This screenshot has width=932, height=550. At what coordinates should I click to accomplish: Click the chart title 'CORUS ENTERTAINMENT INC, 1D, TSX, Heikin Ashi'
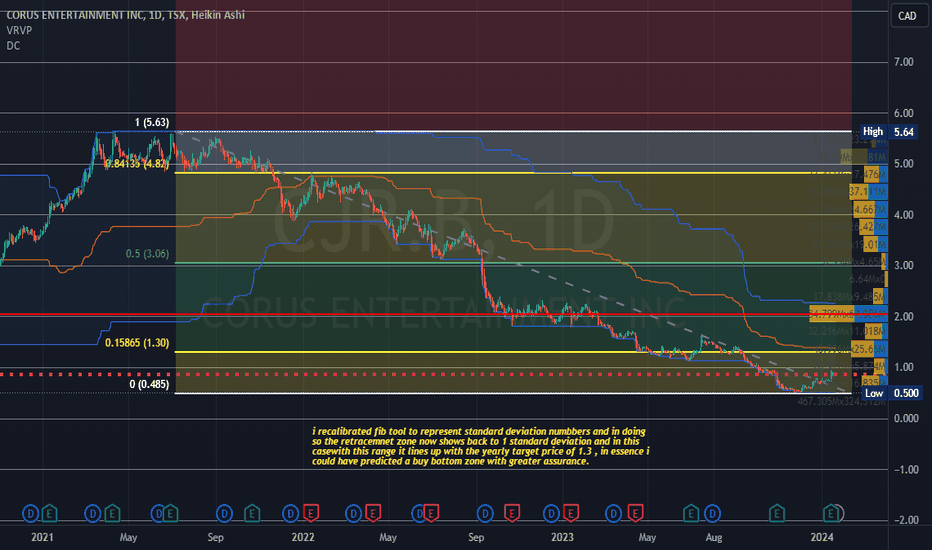[x=125, y=15]
